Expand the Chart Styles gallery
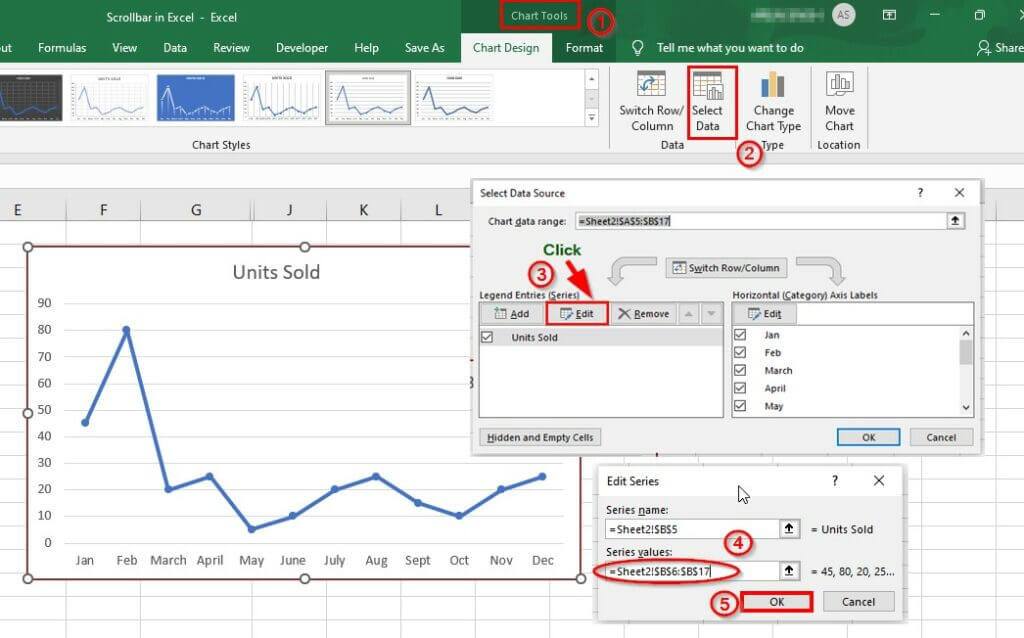Viewport: 1024px width, 638px height. pos(591,118)
